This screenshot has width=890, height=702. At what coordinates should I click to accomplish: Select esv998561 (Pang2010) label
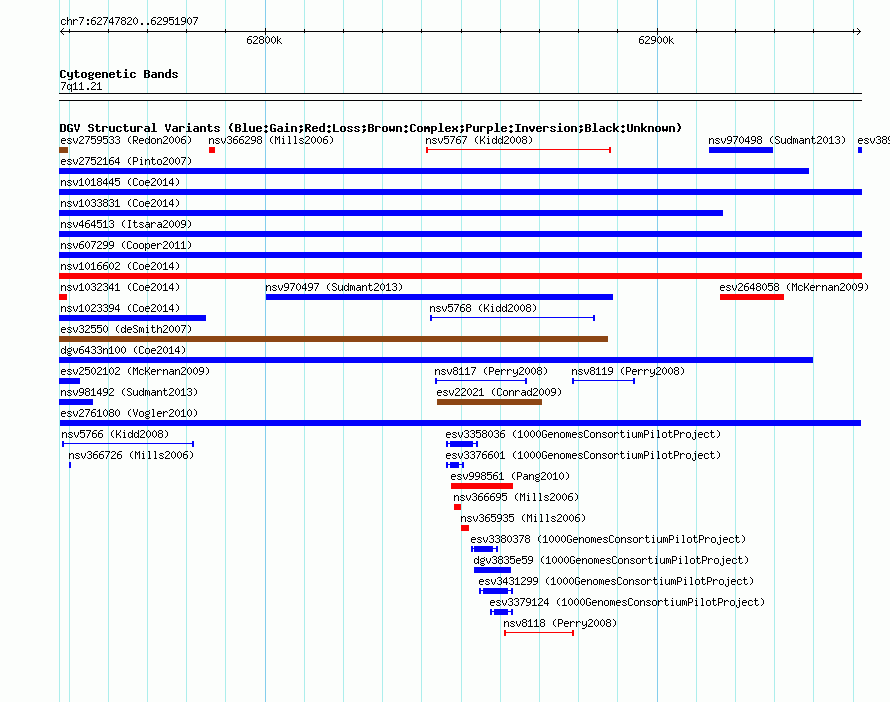tap(510, 476)
